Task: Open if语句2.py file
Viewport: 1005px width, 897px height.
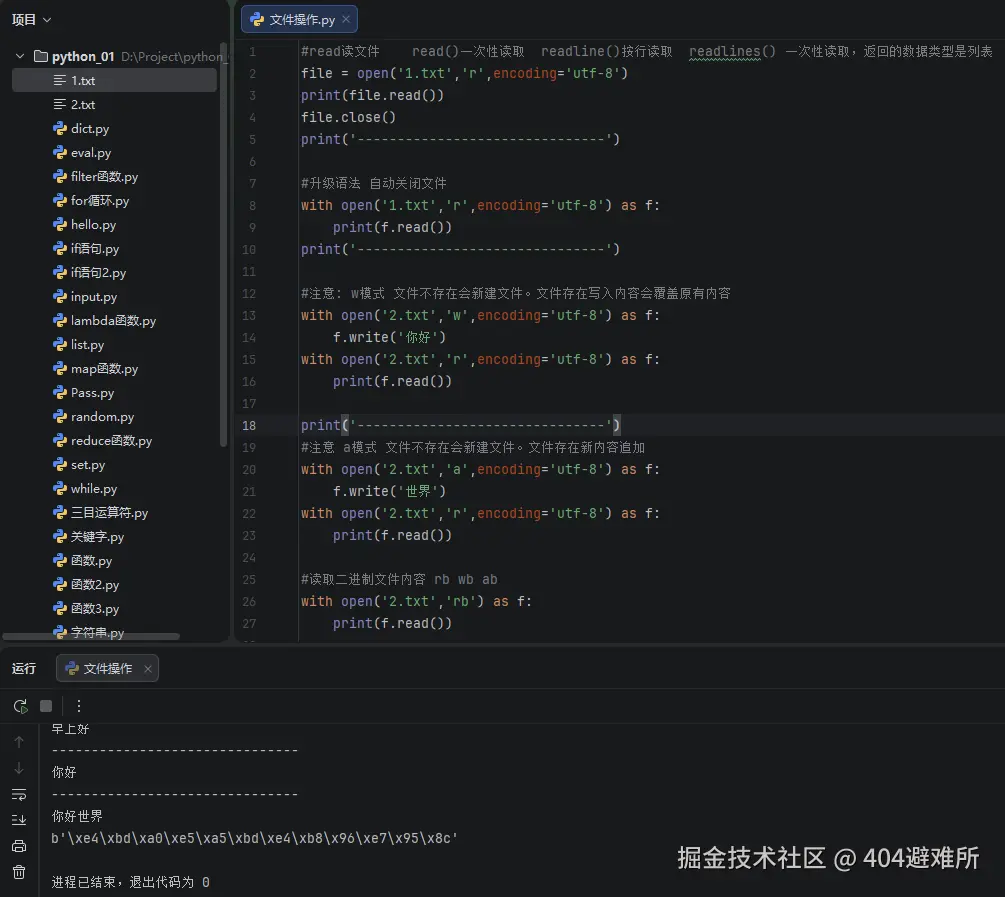Action: 99,272
